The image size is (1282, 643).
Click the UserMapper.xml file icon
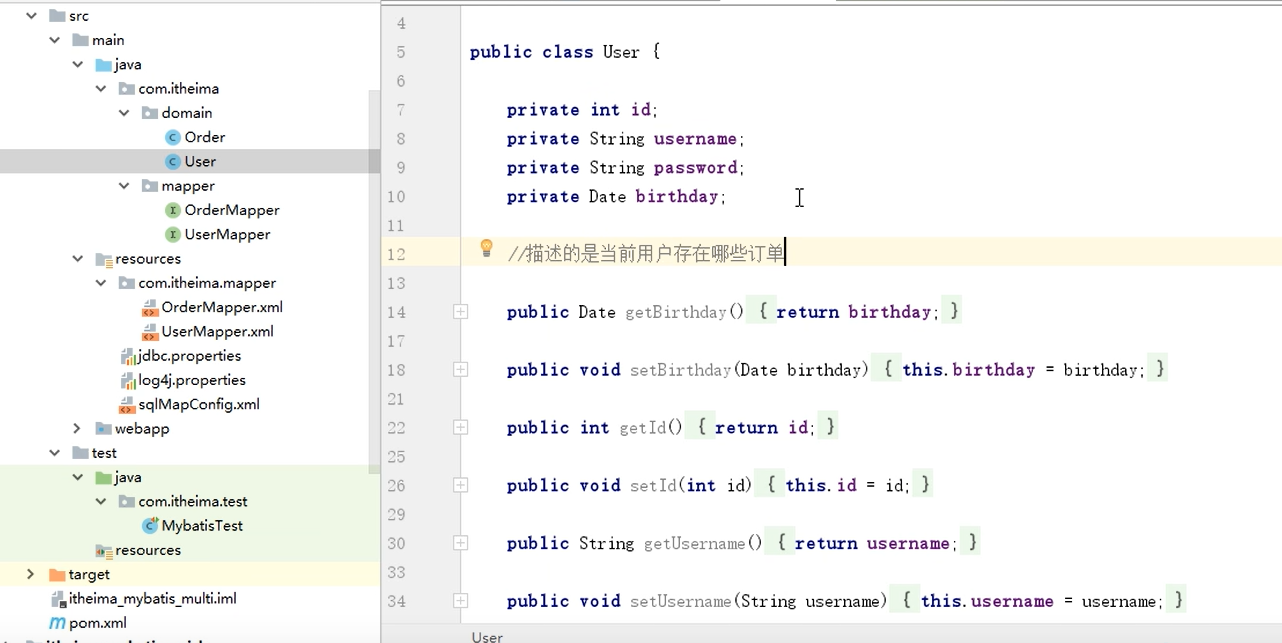tap(148, 331)
